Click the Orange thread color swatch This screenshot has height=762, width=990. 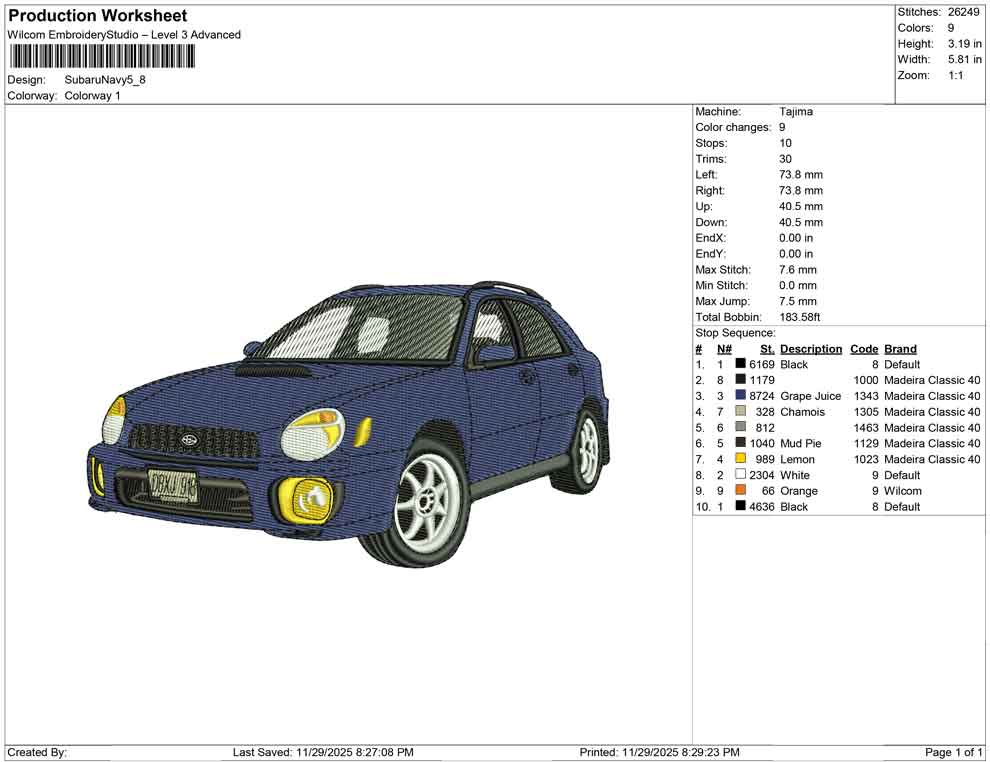tap(740, 491)
